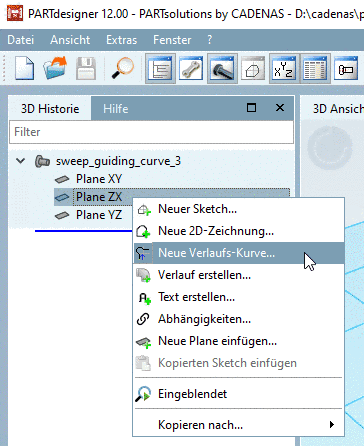Viewport: 364px width, 446px height.
Task: Select Plane YZ in history tree
Action: point(99,215)
